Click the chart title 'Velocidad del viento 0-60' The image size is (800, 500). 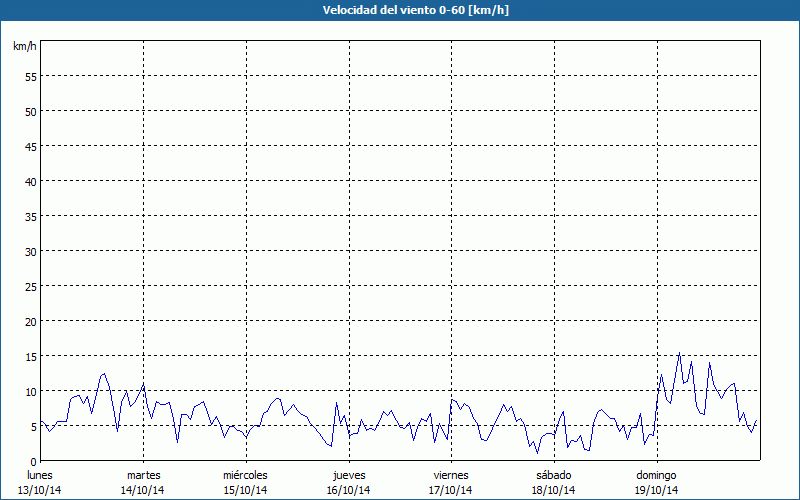click(400, 10)
